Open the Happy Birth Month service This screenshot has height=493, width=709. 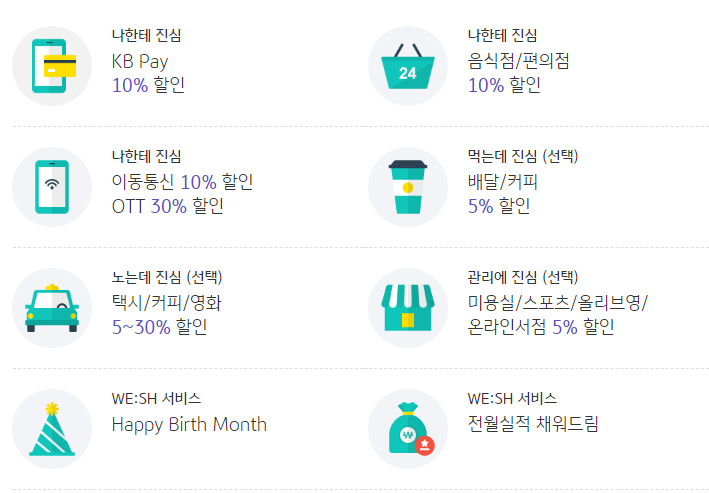(189, 424)
